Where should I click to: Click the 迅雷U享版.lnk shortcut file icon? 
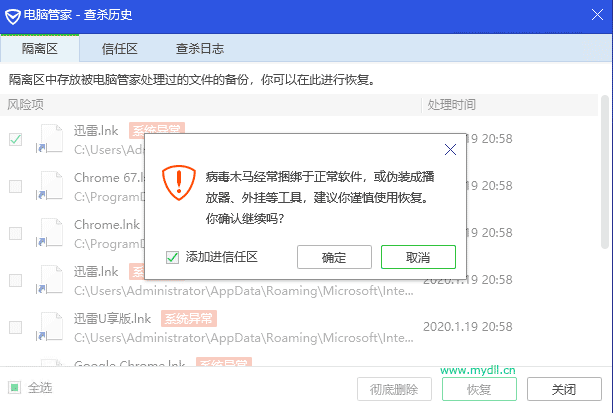50,327
